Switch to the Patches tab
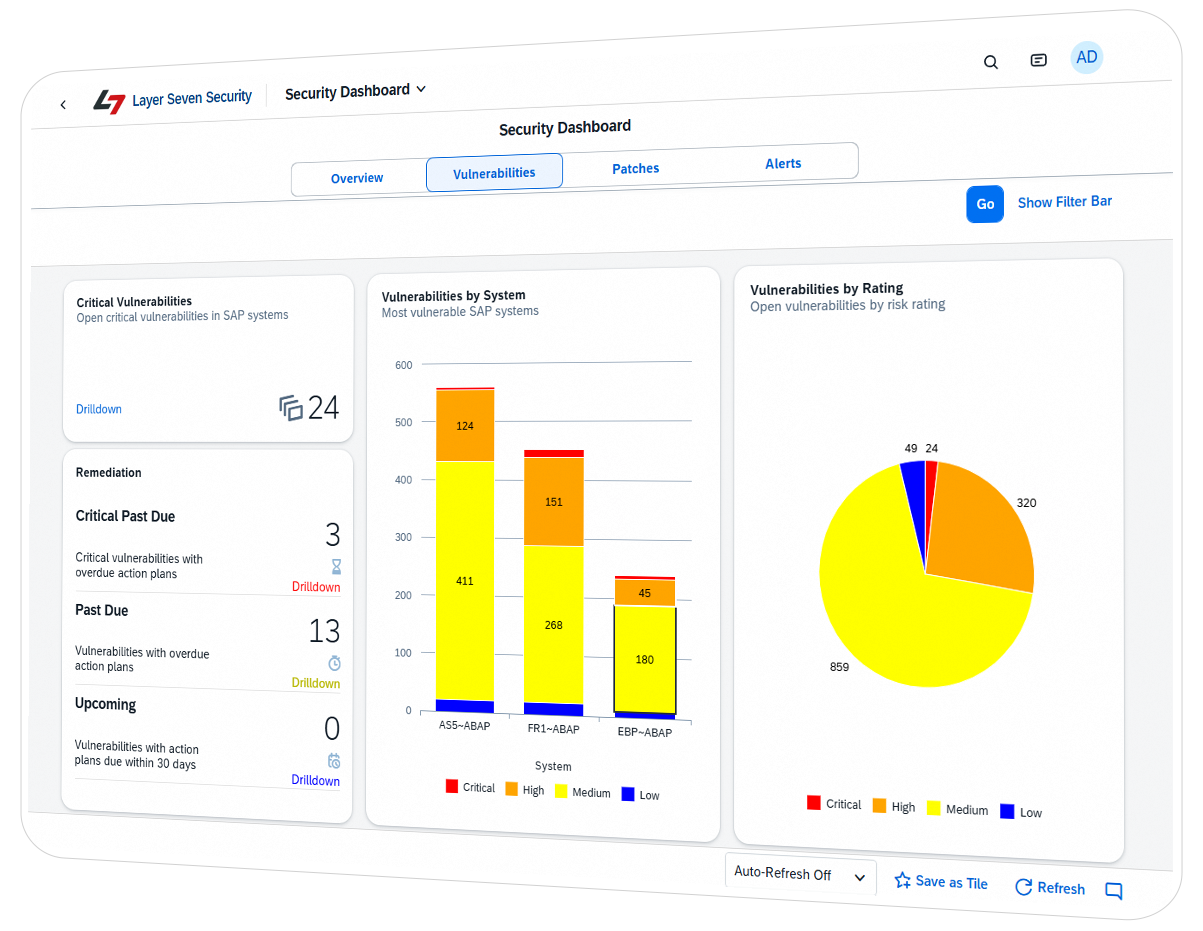The image size is (1203, 931). click(635, 168)
